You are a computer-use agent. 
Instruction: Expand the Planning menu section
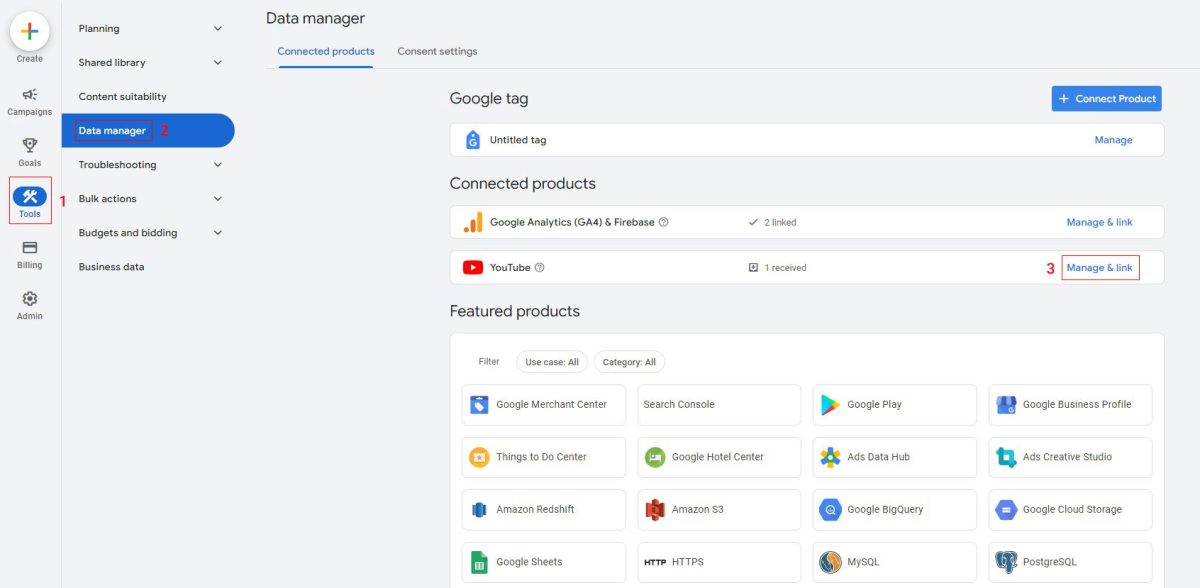point(150,28)
